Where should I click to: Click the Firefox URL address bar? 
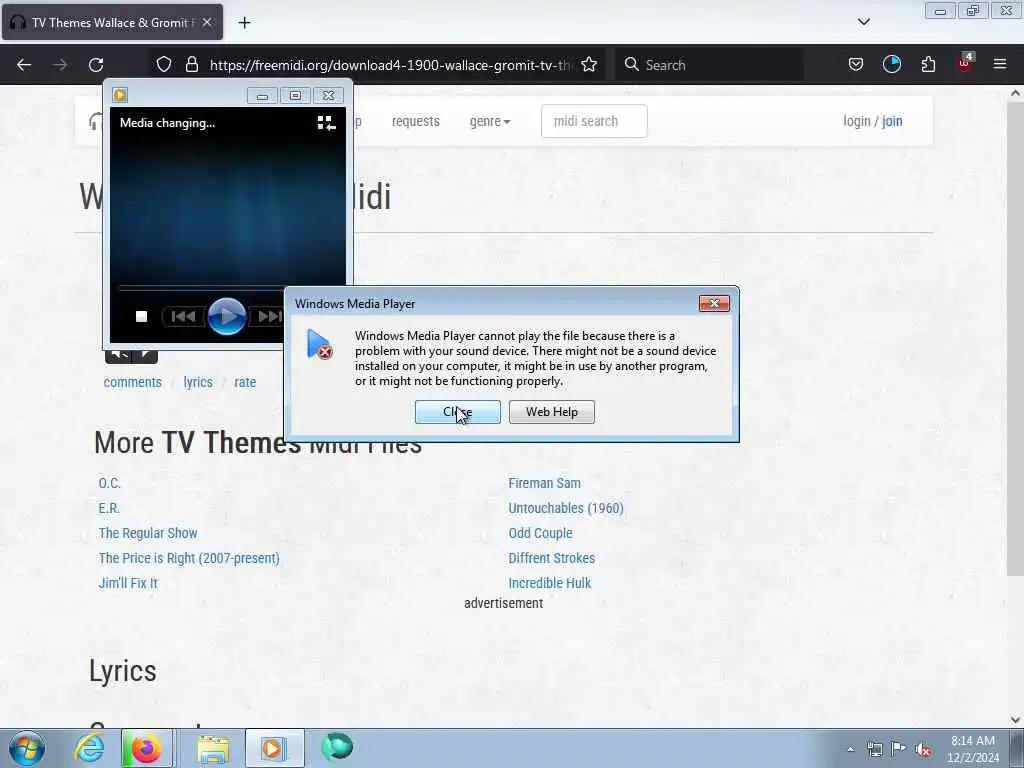pos(391,65)
